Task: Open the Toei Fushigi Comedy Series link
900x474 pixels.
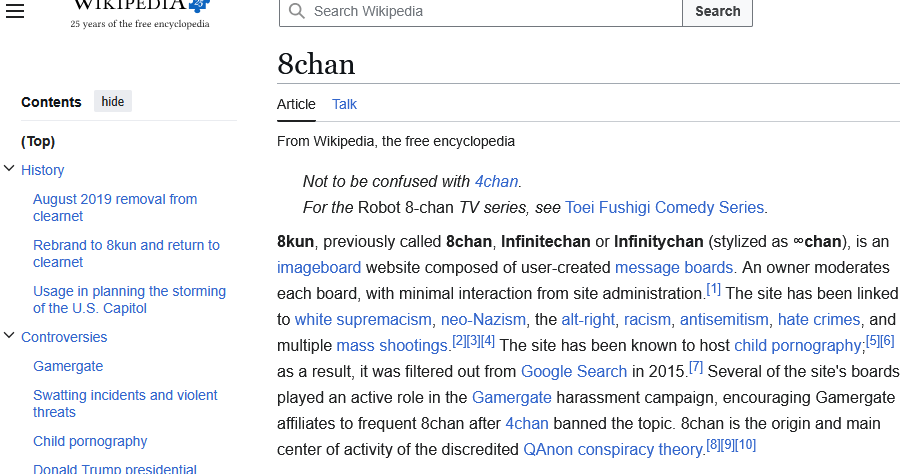Action: (x=665, y=208)
